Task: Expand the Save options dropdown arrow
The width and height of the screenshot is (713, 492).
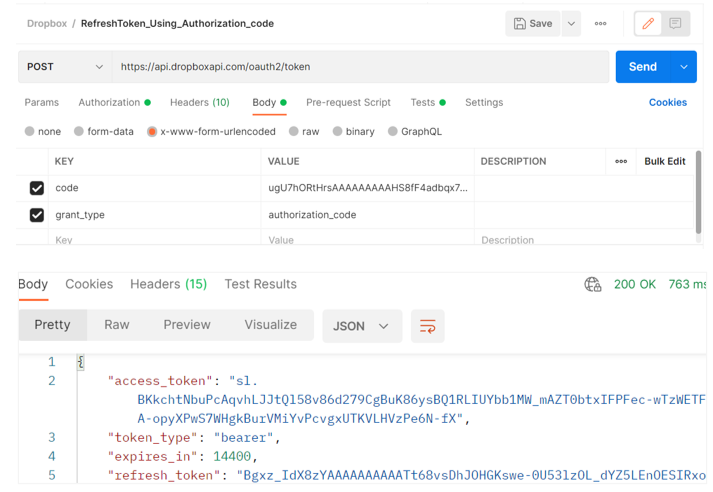Action: (571, 24)
